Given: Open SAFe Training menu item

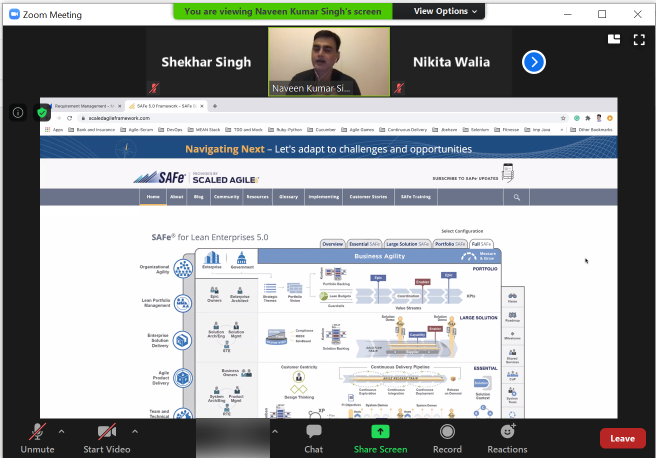Looking at the screenshot, I should click(x=416, y=197).
